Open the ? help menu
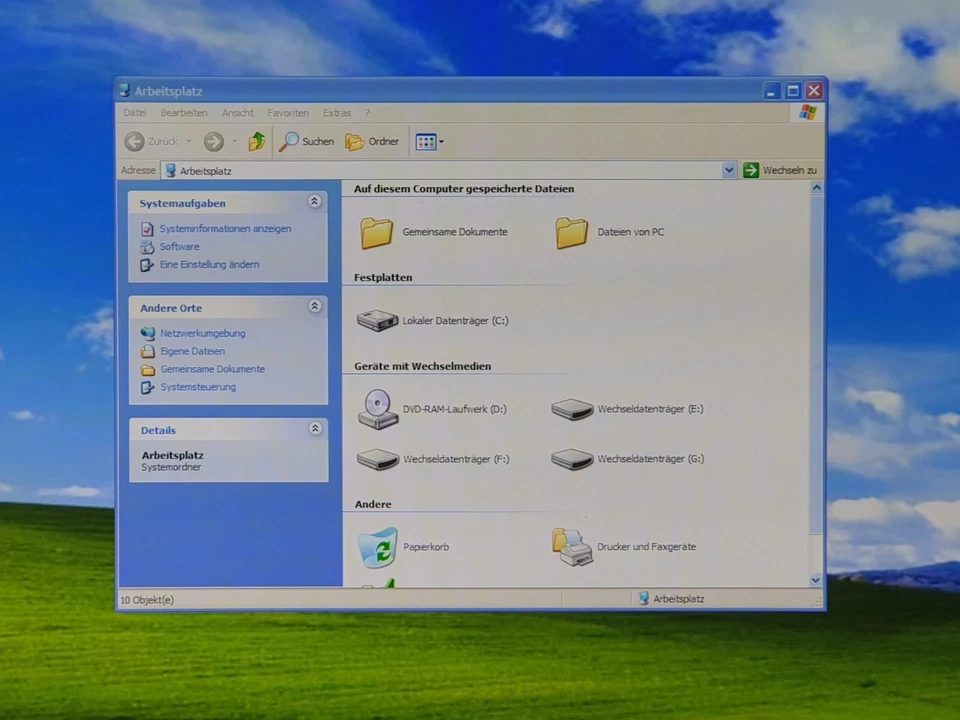 click(x=367, y=113)
